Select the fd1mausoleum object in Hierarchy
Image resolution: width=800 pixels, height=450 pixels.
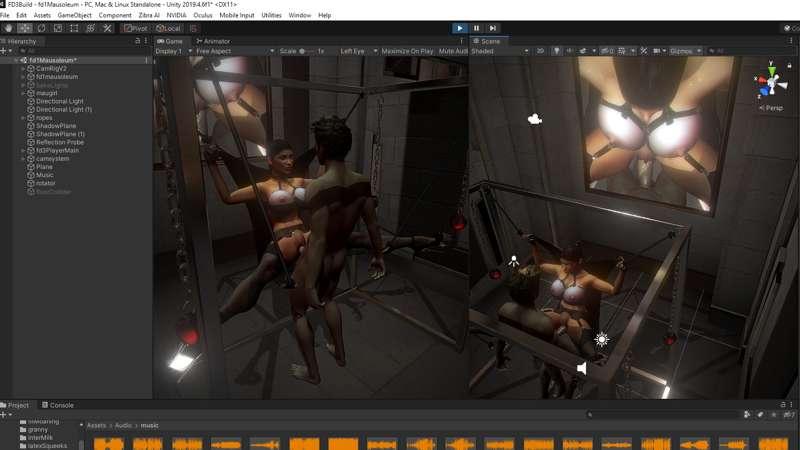coord(57,77)
